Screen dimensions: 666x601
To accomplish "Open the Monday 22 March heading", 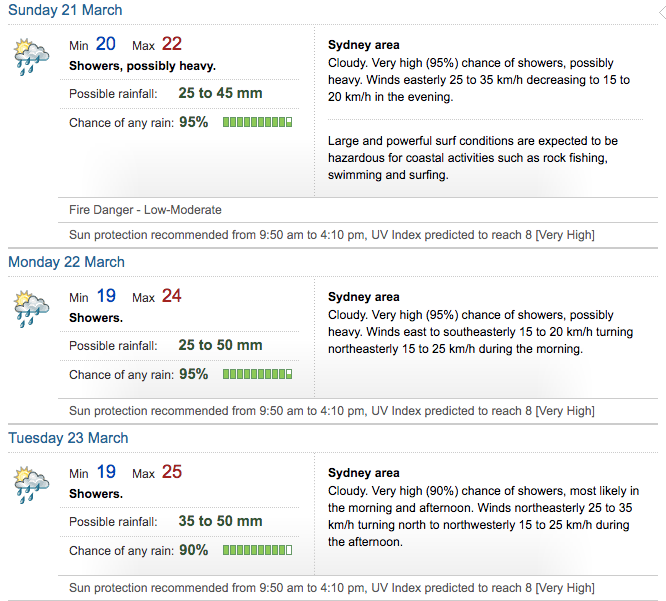I will coord(66,262).
